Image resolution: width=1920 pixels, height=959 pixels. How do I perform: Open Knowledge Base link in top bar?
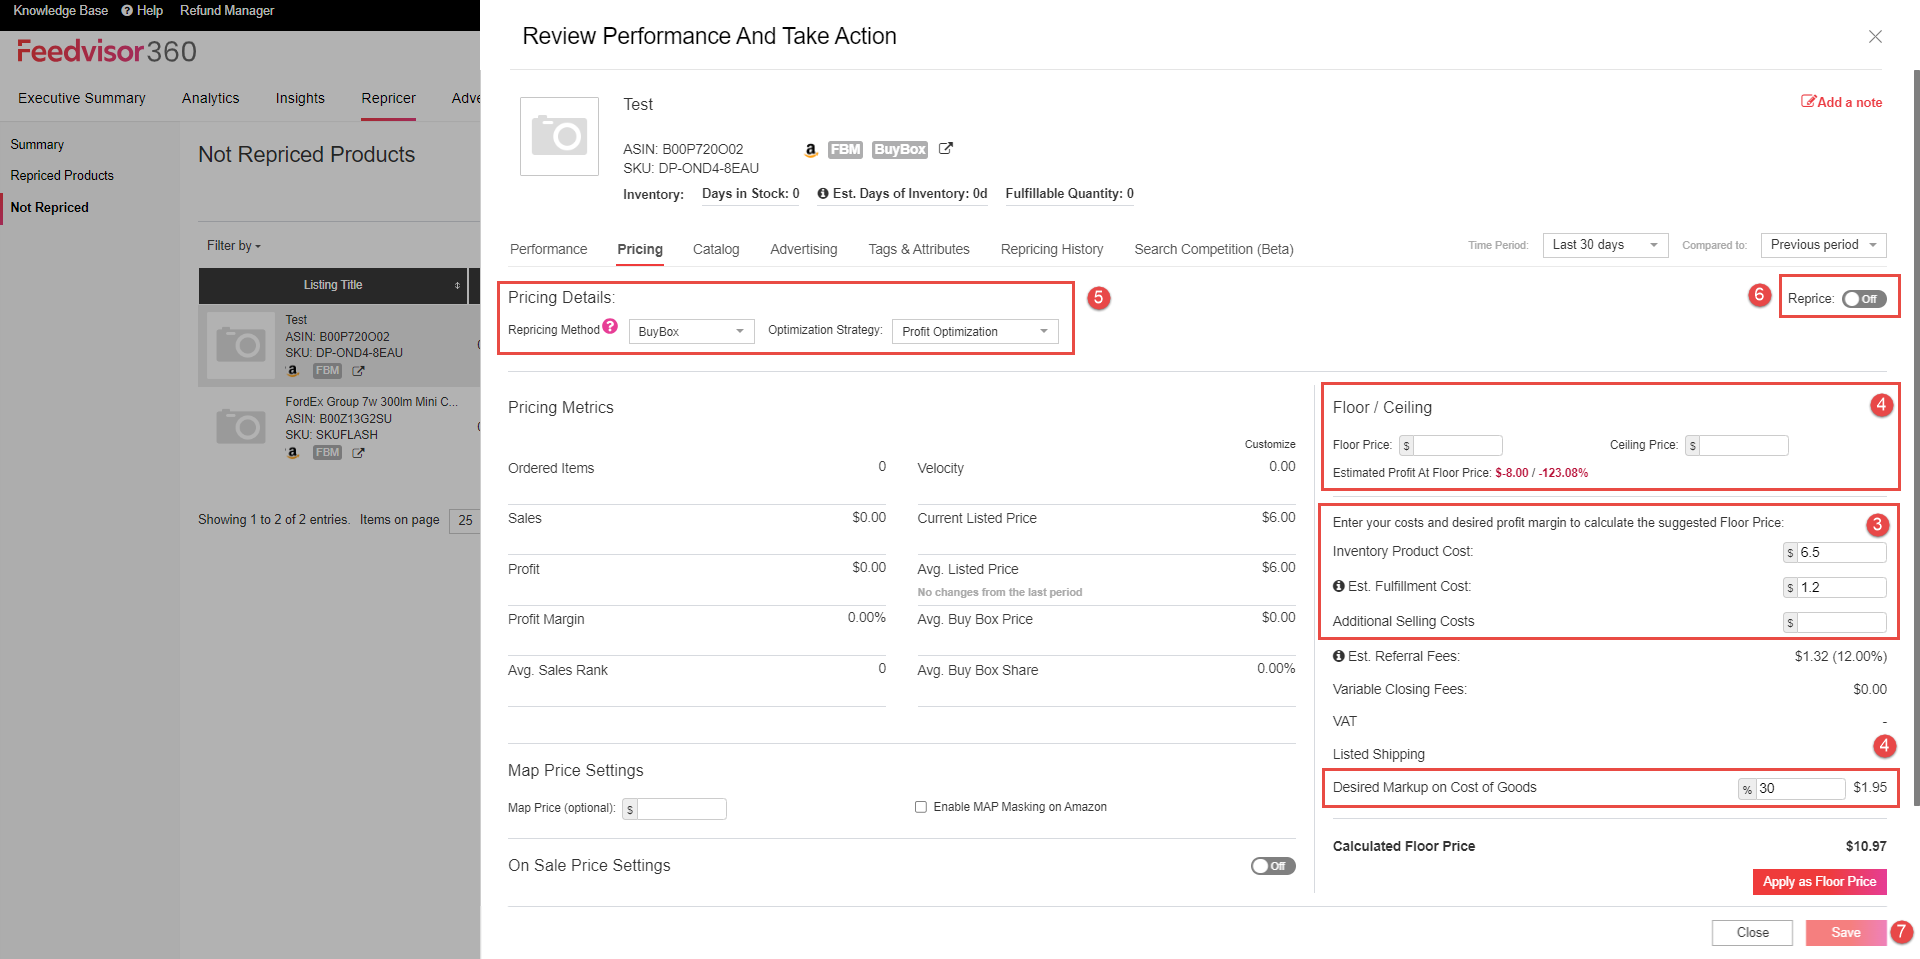[x=60, y=10]
